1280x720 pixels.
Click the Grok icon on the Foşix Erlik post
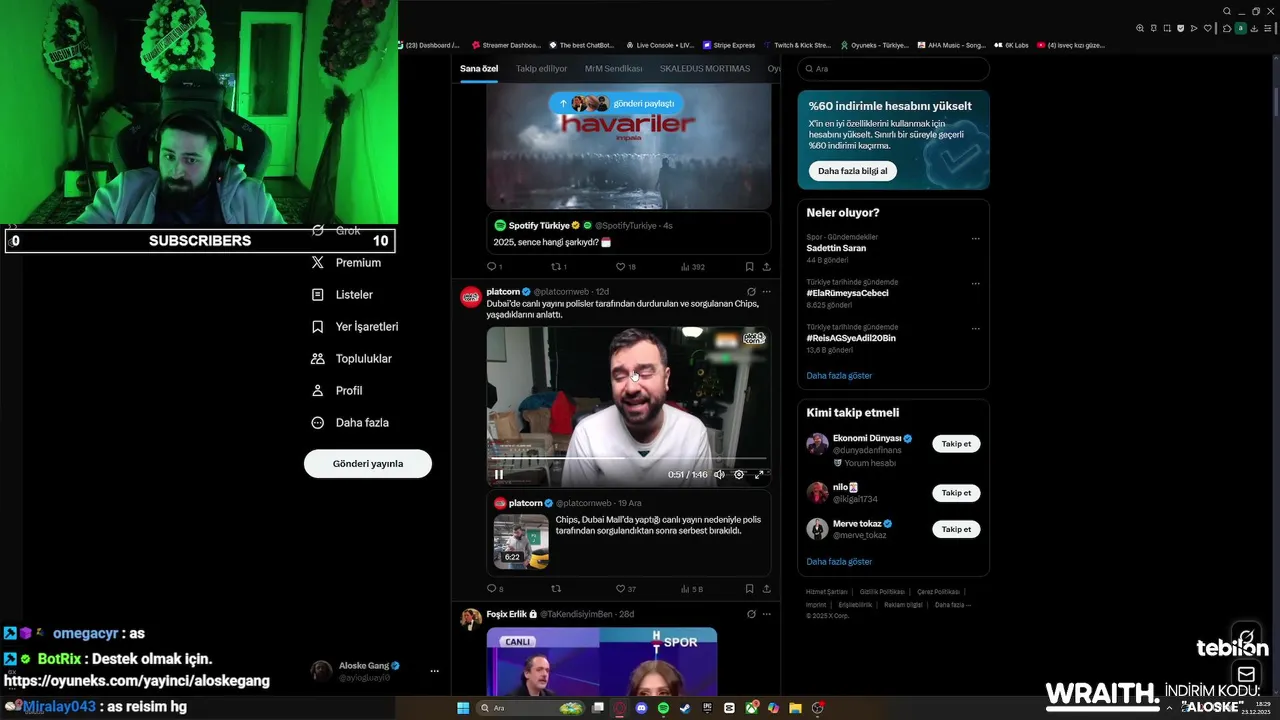coord(751,614)
